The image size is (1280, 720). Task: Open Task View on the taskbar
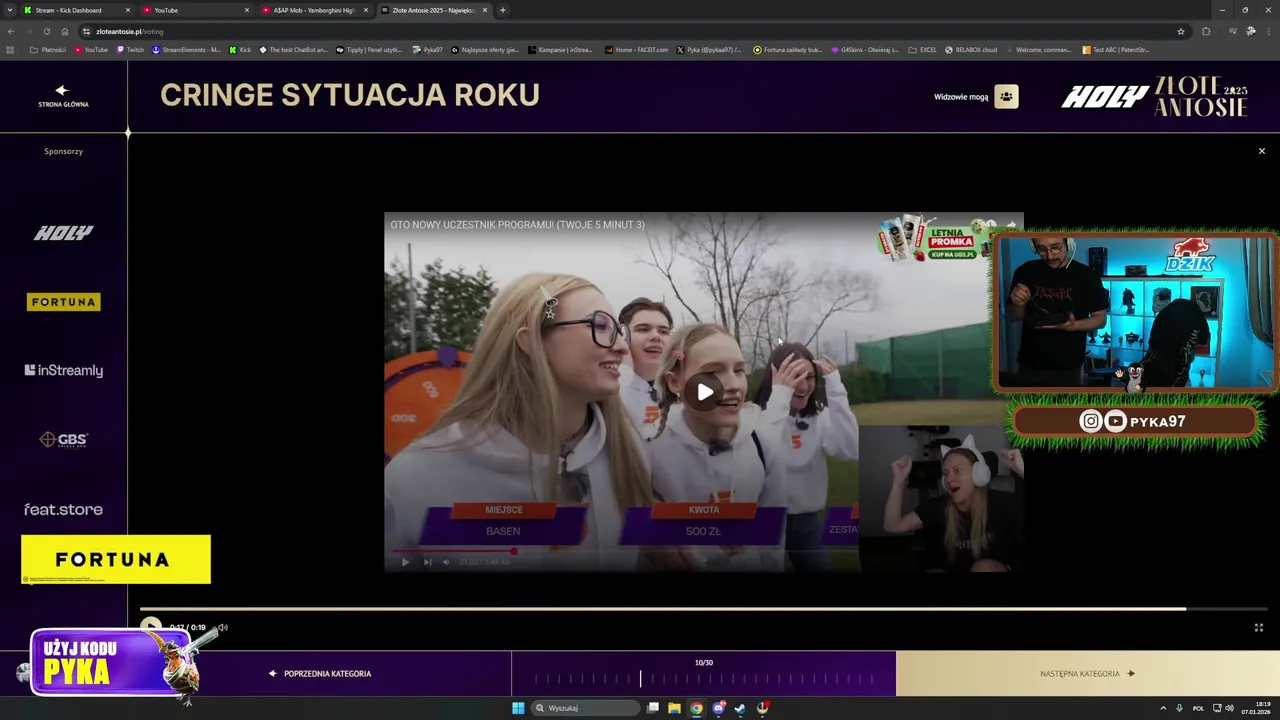653,708
